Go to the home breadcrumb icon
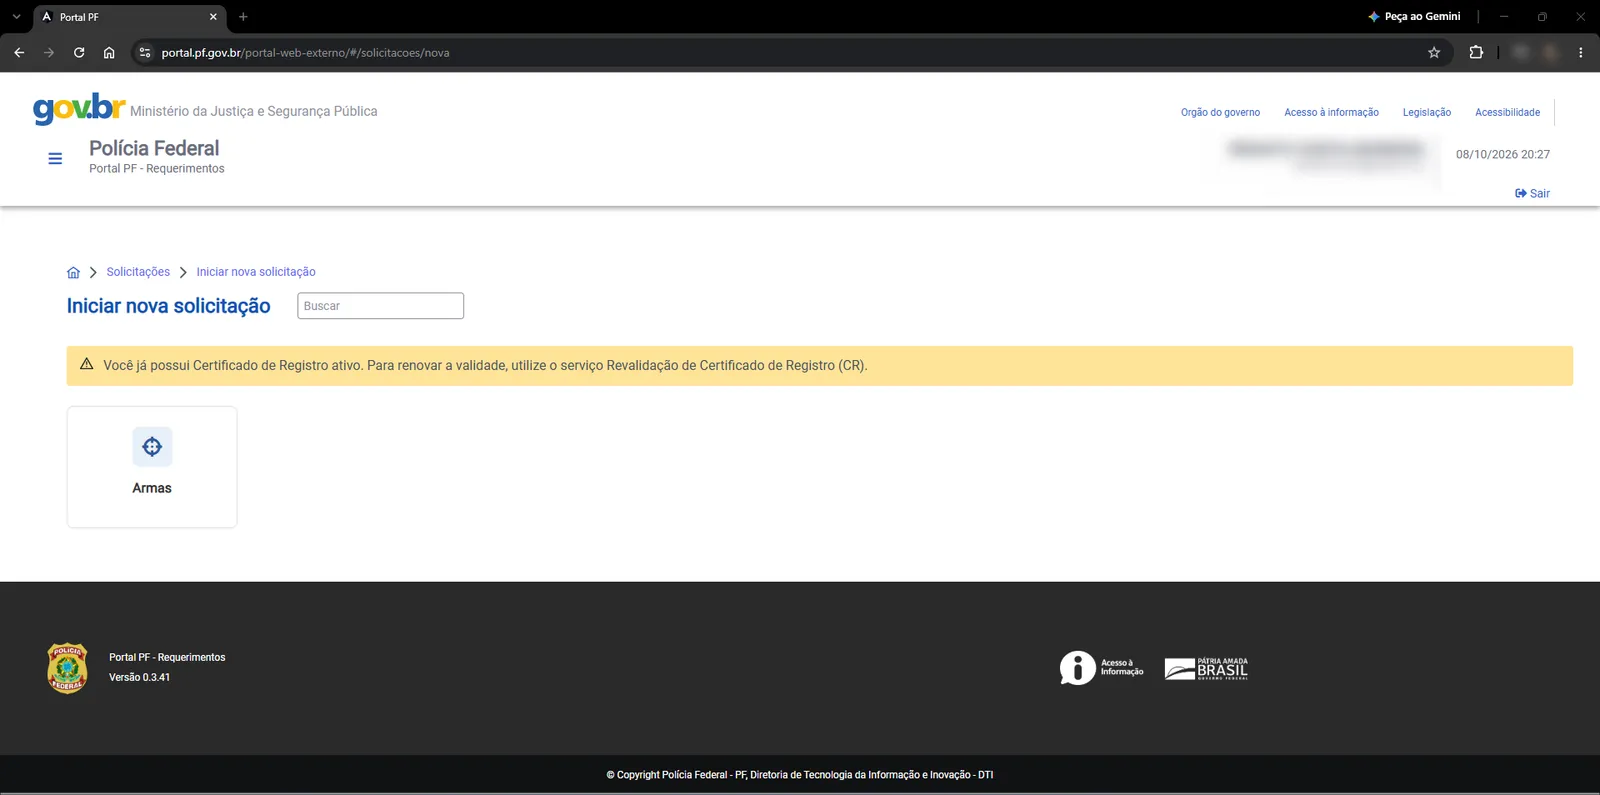Viewport: 1600px width, 795px height. [73, 272]
